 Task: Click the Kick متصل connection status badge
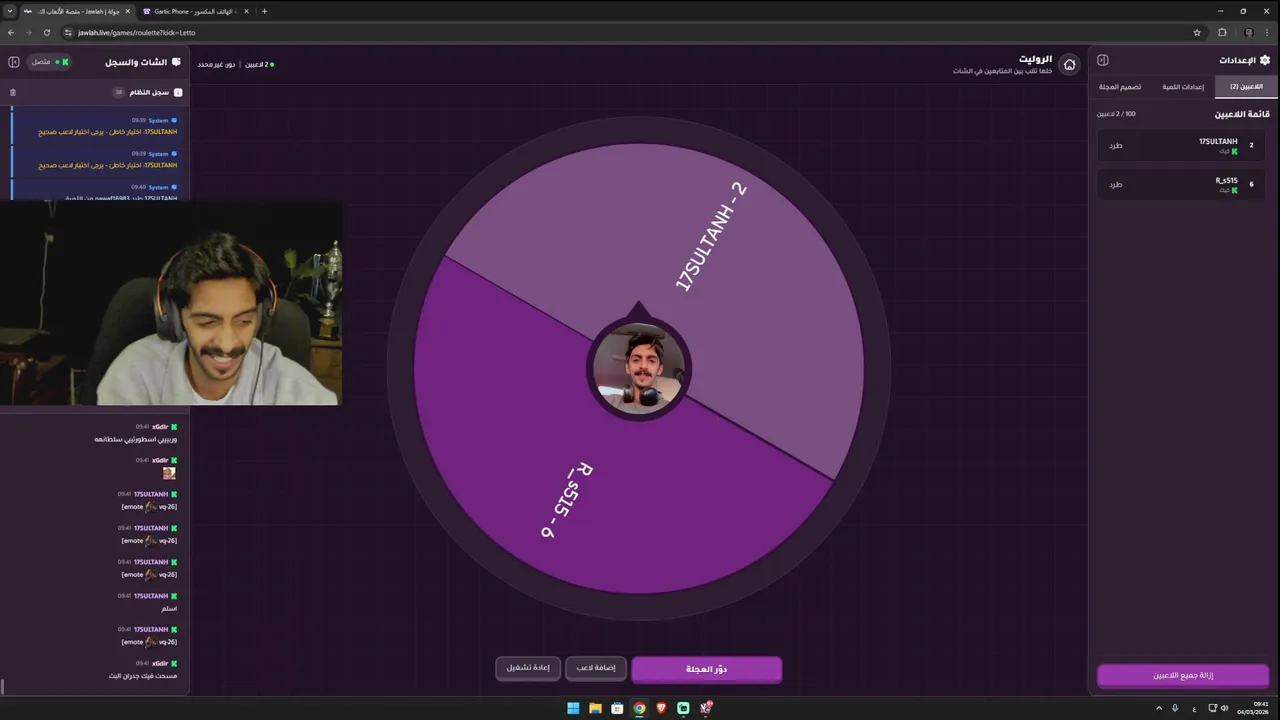(49, 62)
